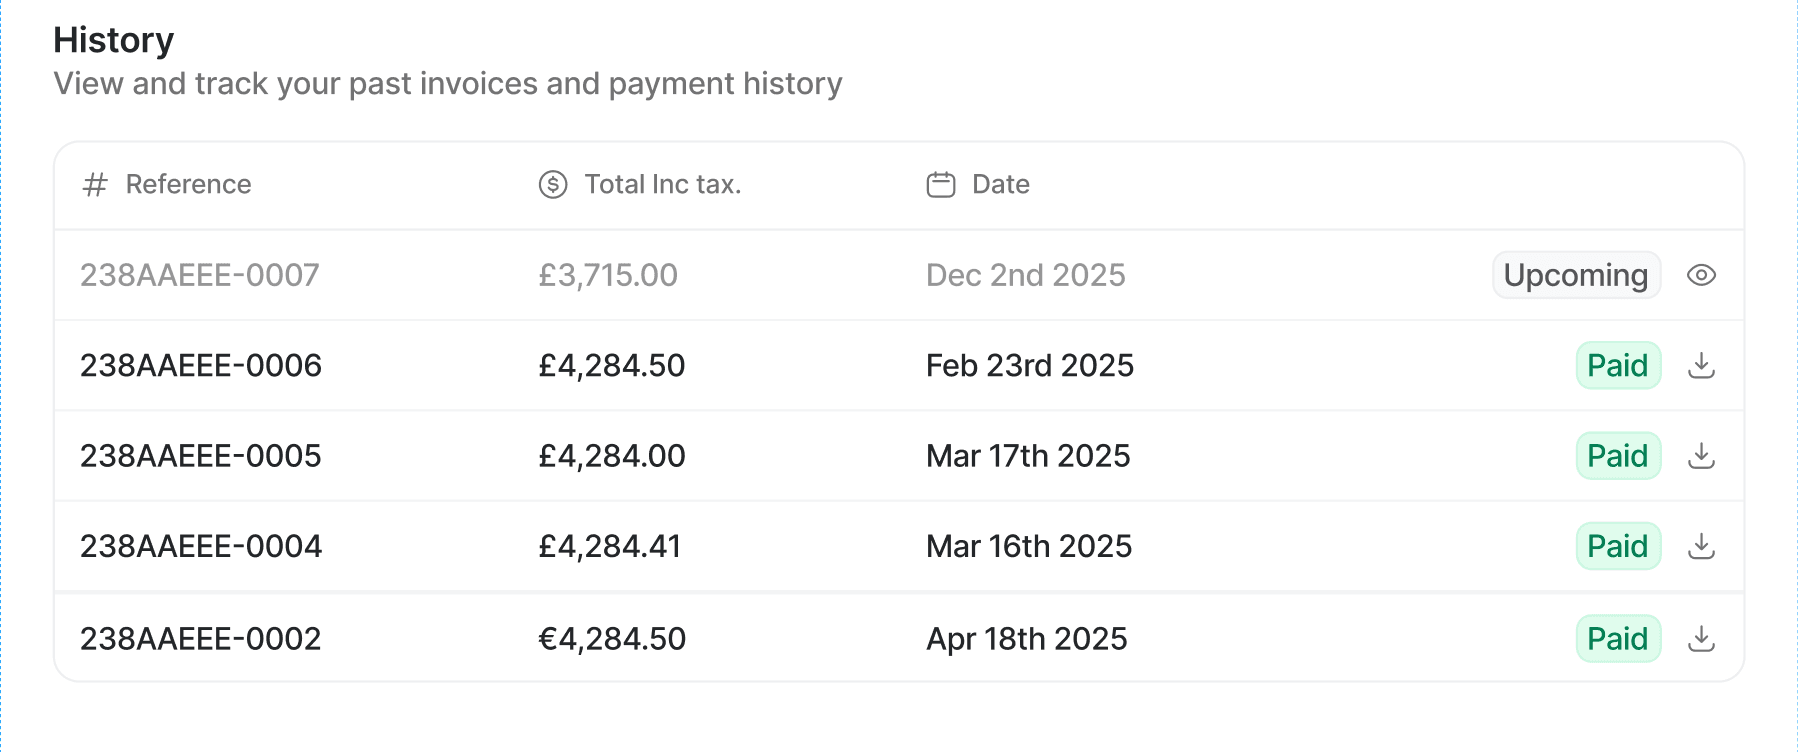Click the Upcoming status badge
The image size is (1798, 752).
pyautogui.click(x=1576, y=275)
